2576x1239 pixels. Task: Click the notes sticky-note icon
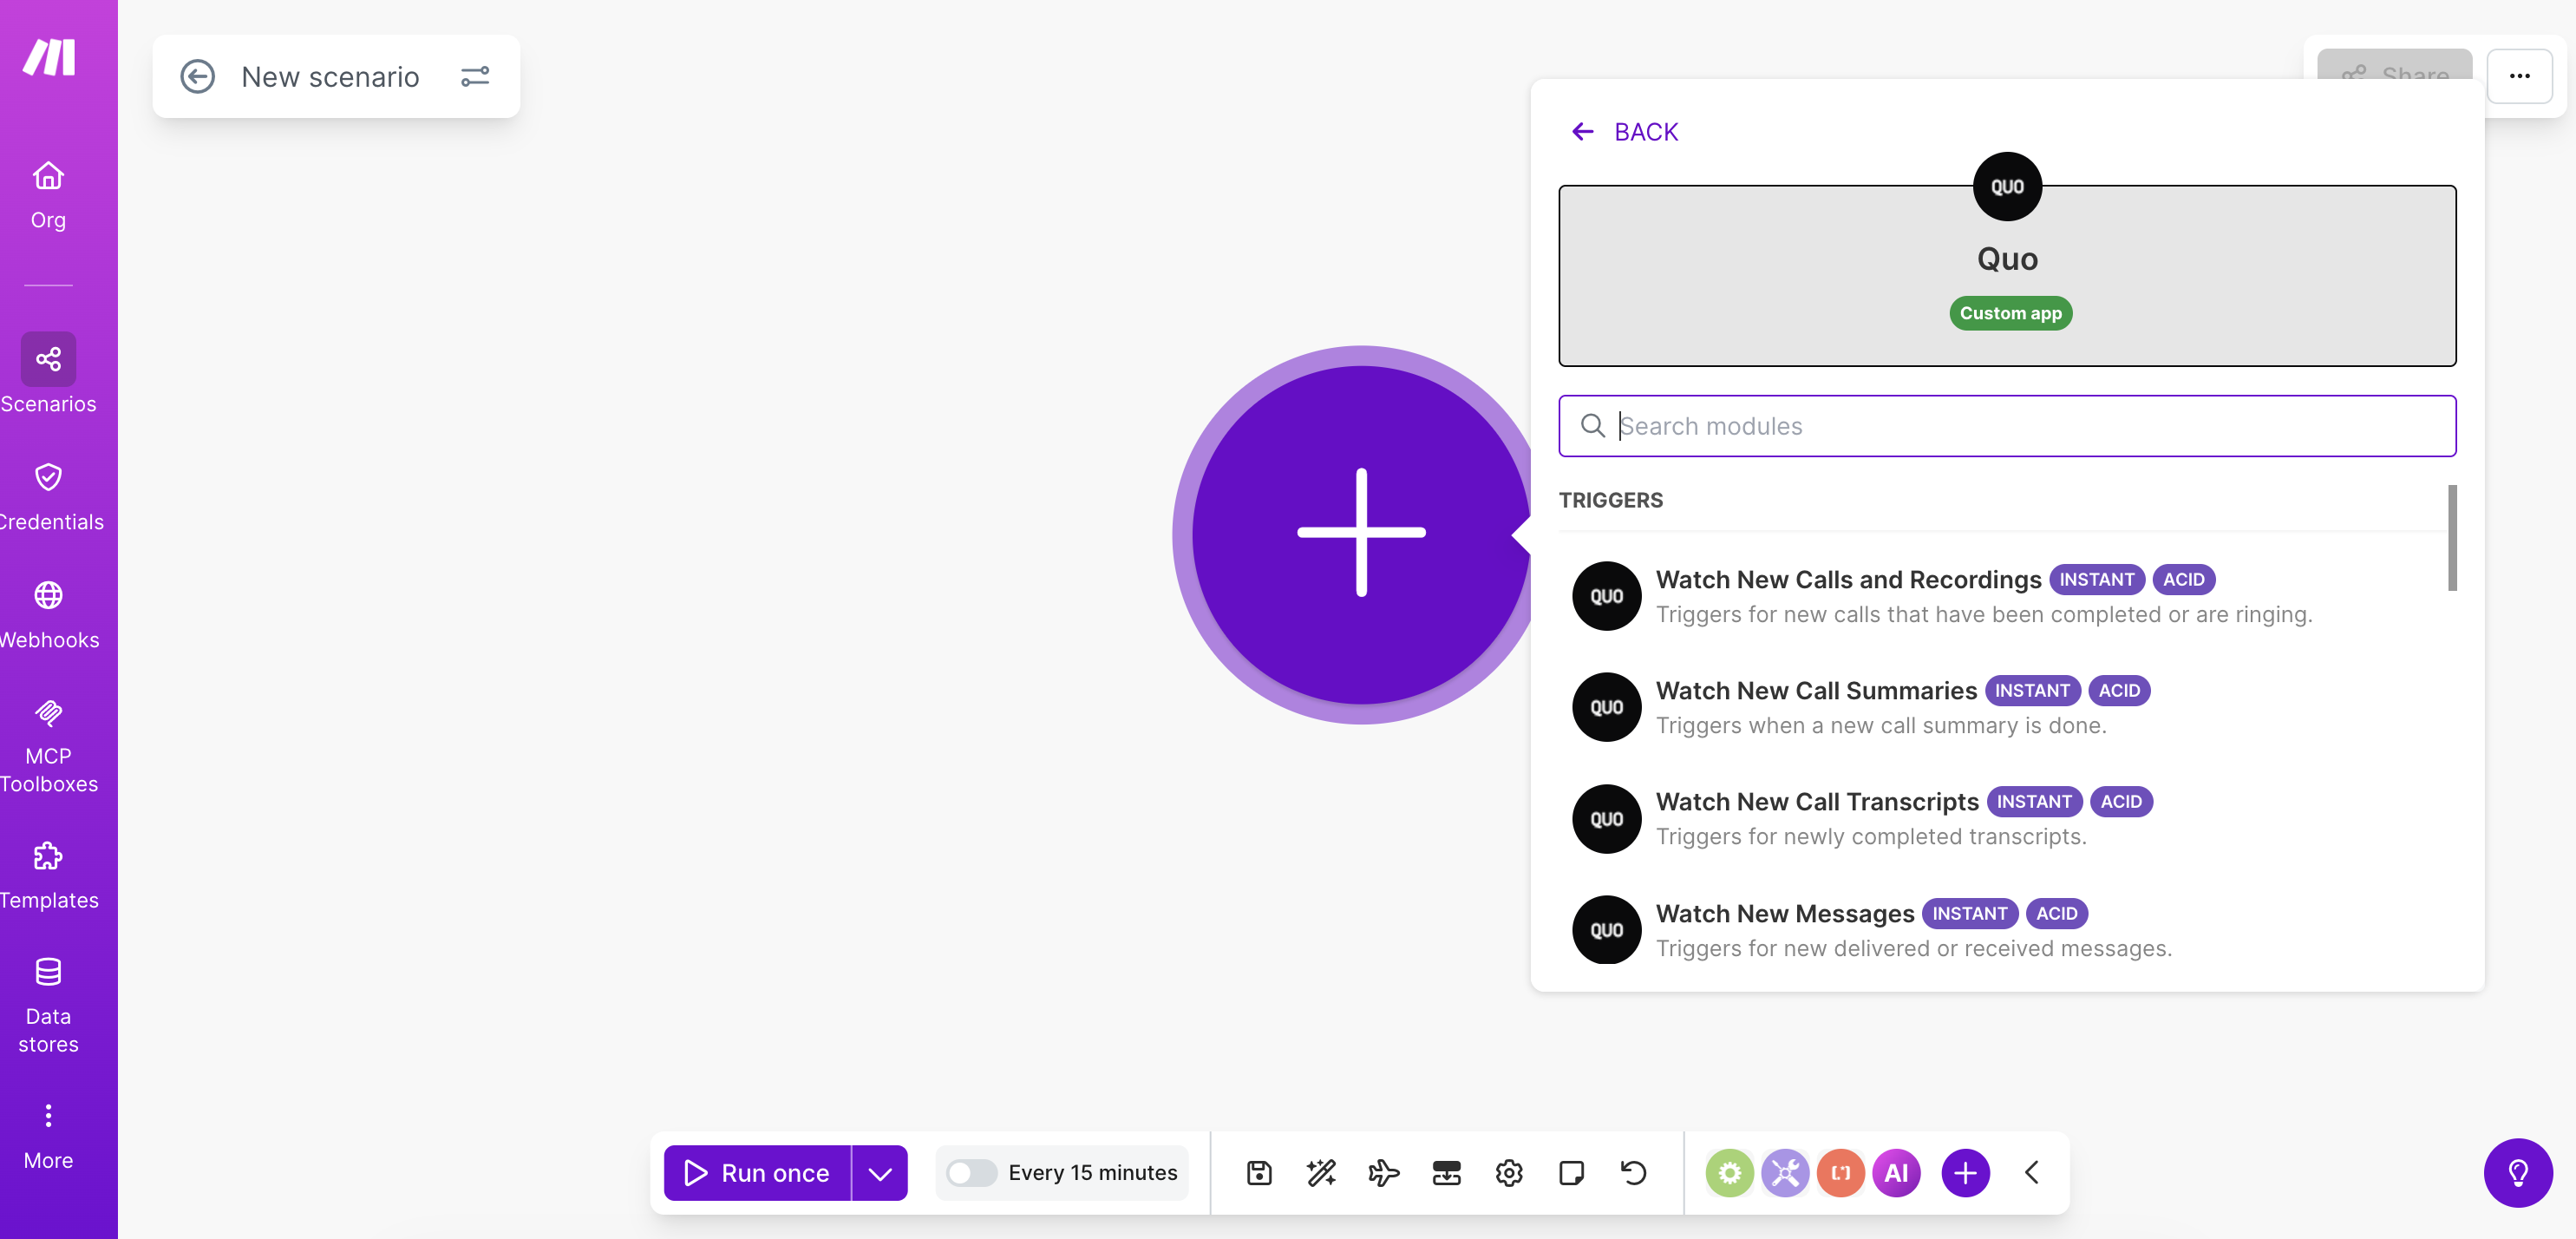click(x=1571, y=1172)
